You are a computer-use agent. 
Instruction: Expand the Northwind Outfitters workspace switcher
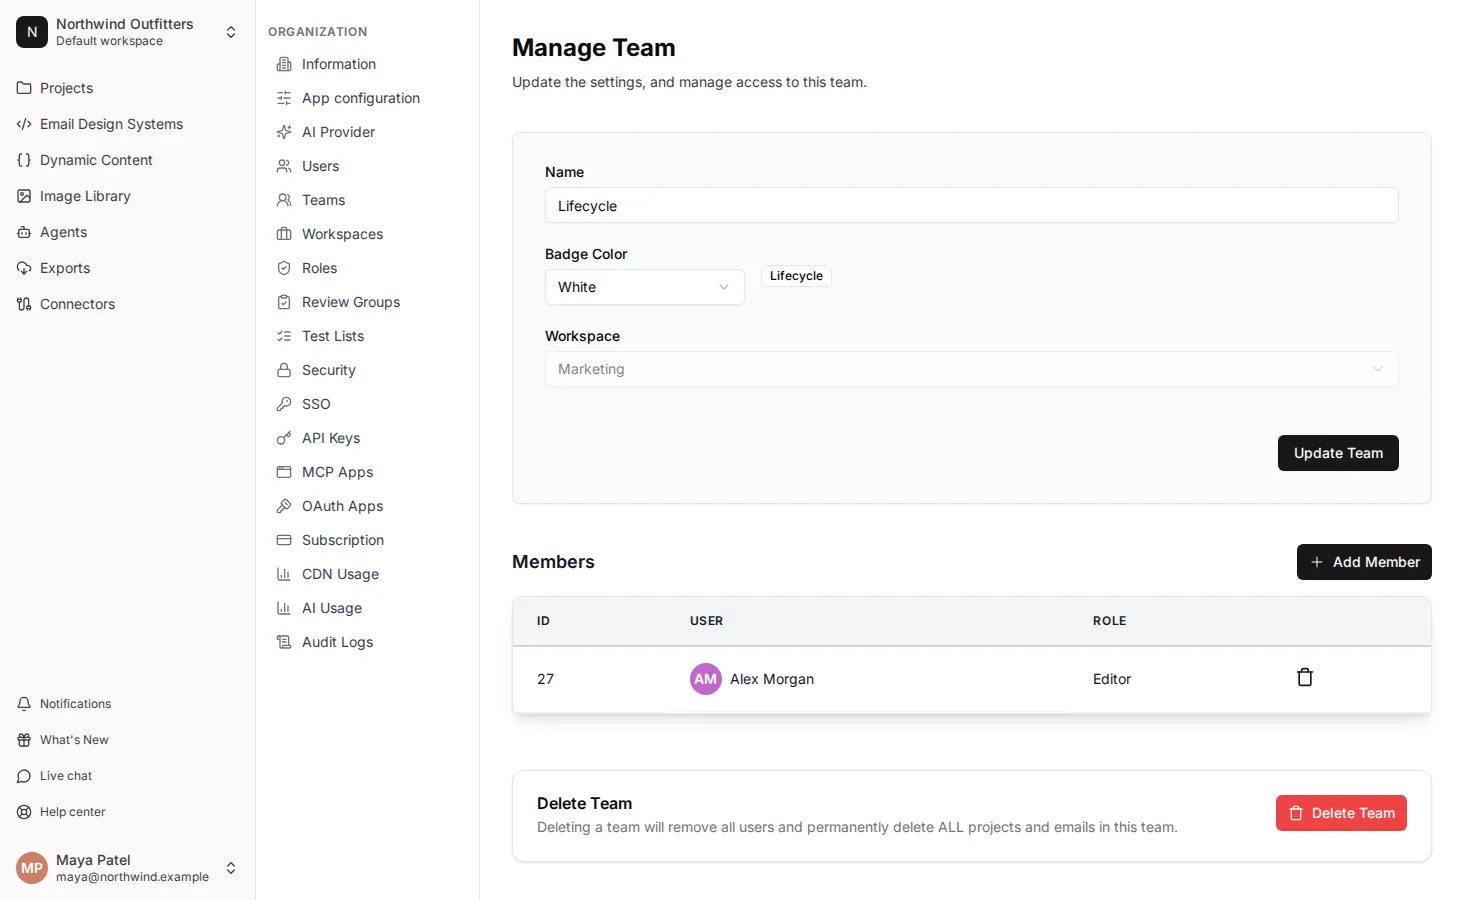point(231,32)
